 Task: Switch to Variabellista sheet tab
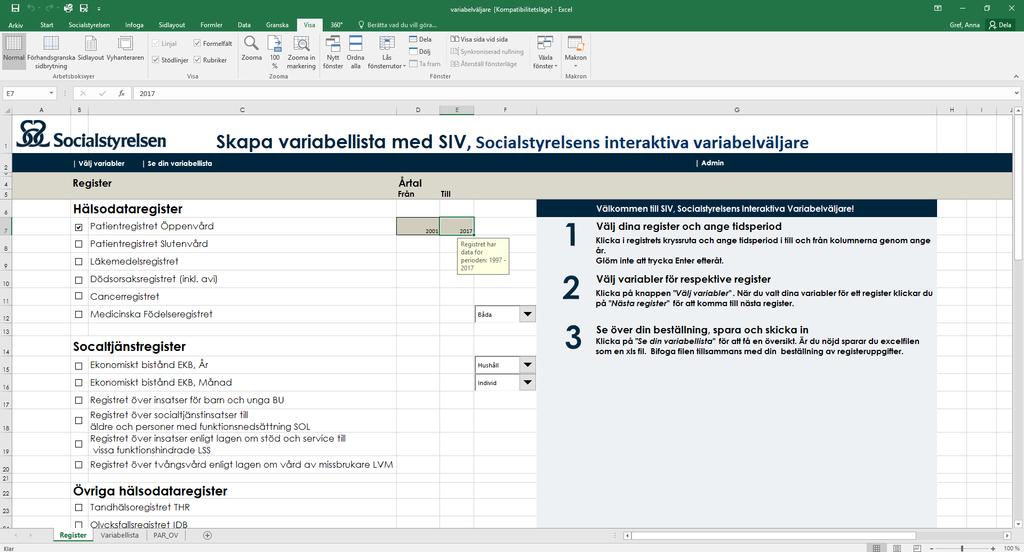120,535
